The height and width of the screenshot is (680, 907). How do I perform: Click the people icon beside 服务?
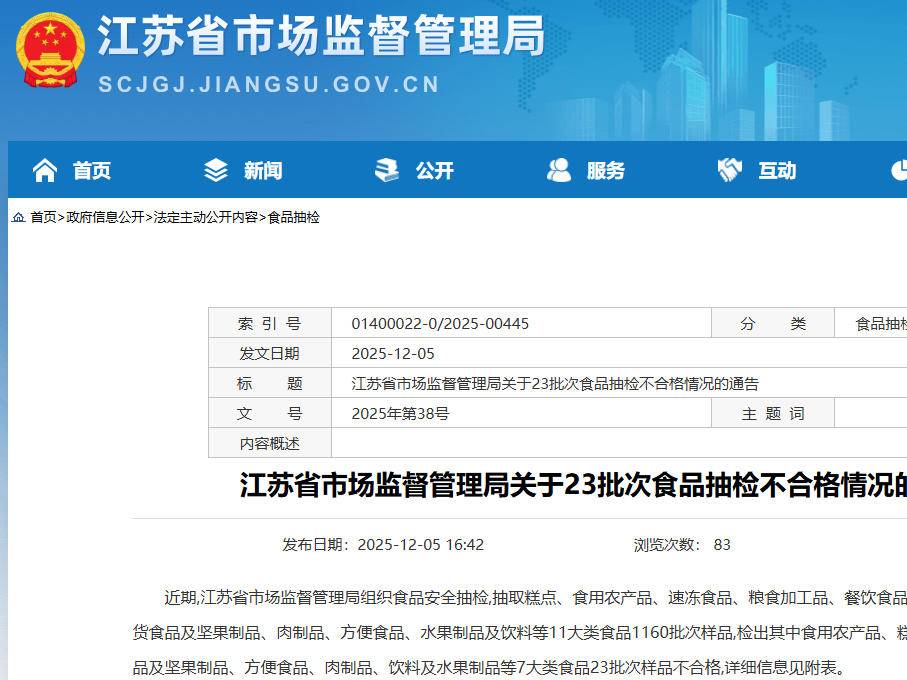pos(559,171)
